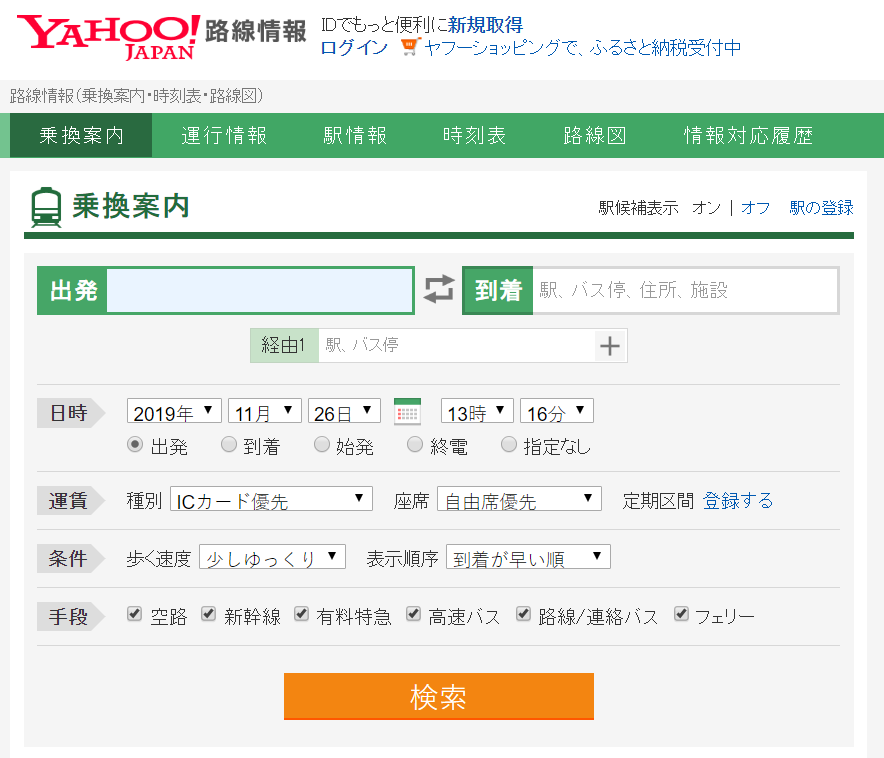Uncheck the 新幹線 checkbox

pos(209,614)
